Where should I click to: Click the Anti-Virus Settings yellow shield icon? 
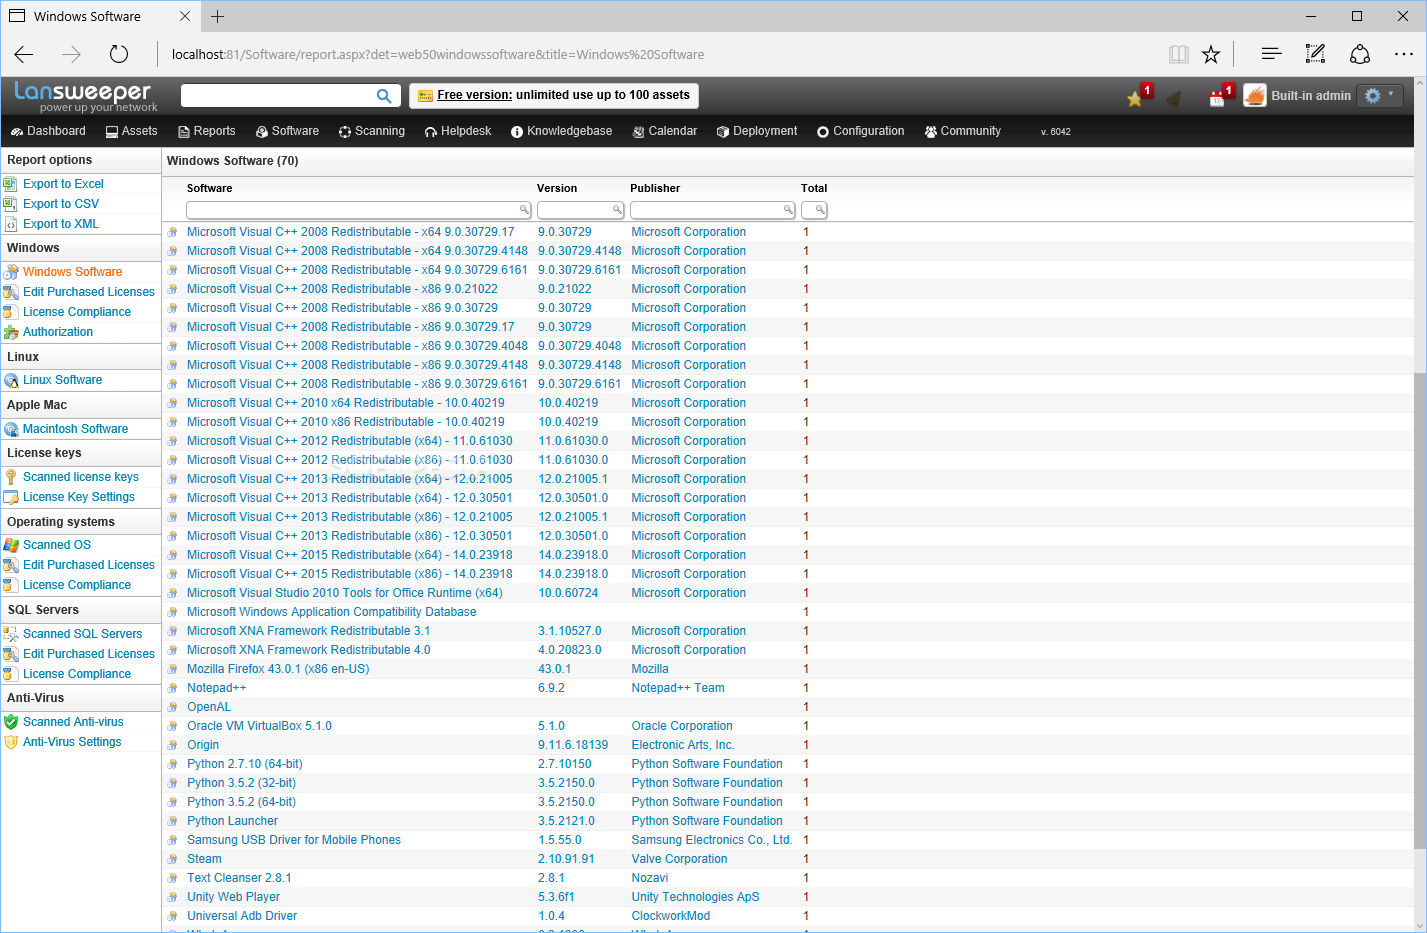(x=11, y=742)
